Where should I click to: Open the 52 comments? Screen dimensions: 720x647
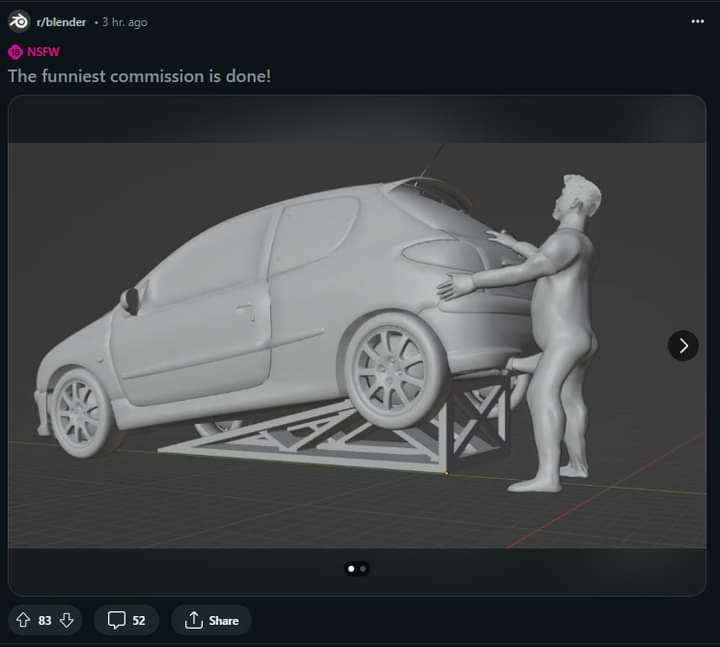point(138,620)
